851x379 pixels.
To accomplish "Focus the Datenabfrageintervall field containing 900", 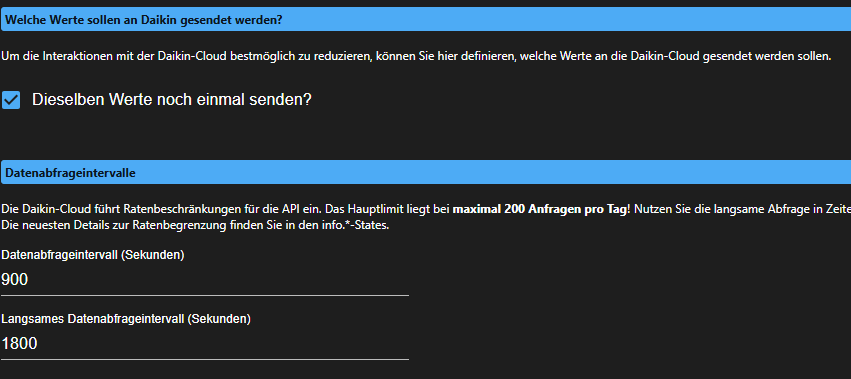I will click(205, 280).
